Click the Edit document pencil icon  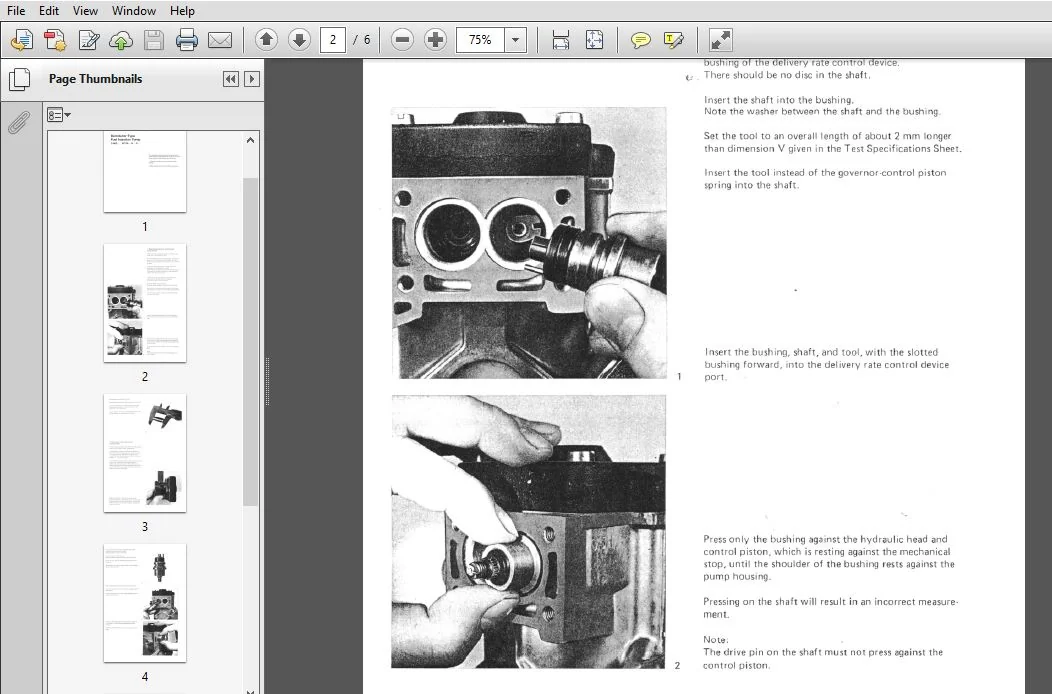point(89,40)
